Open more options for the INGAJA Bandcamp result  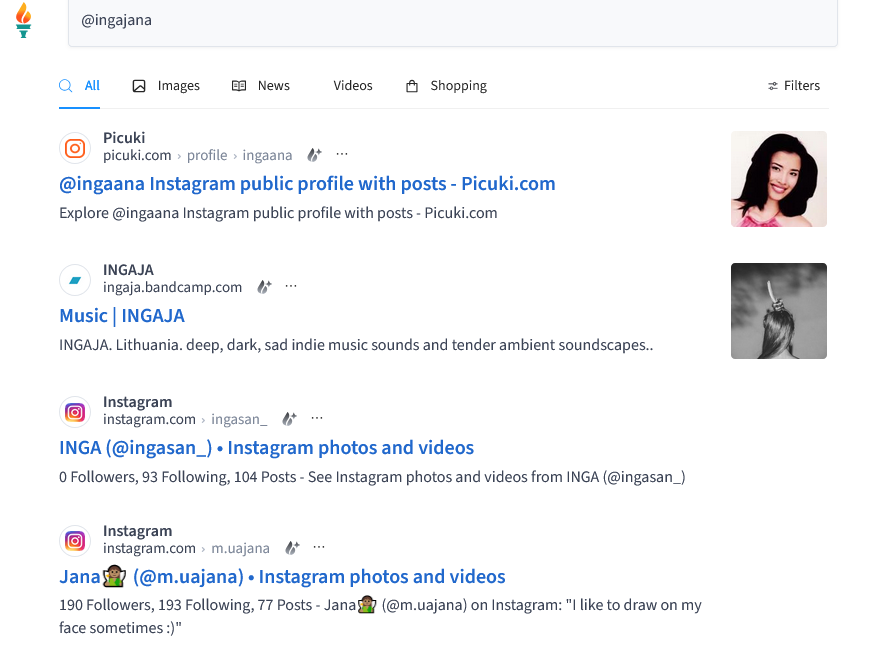pos(291,287)
